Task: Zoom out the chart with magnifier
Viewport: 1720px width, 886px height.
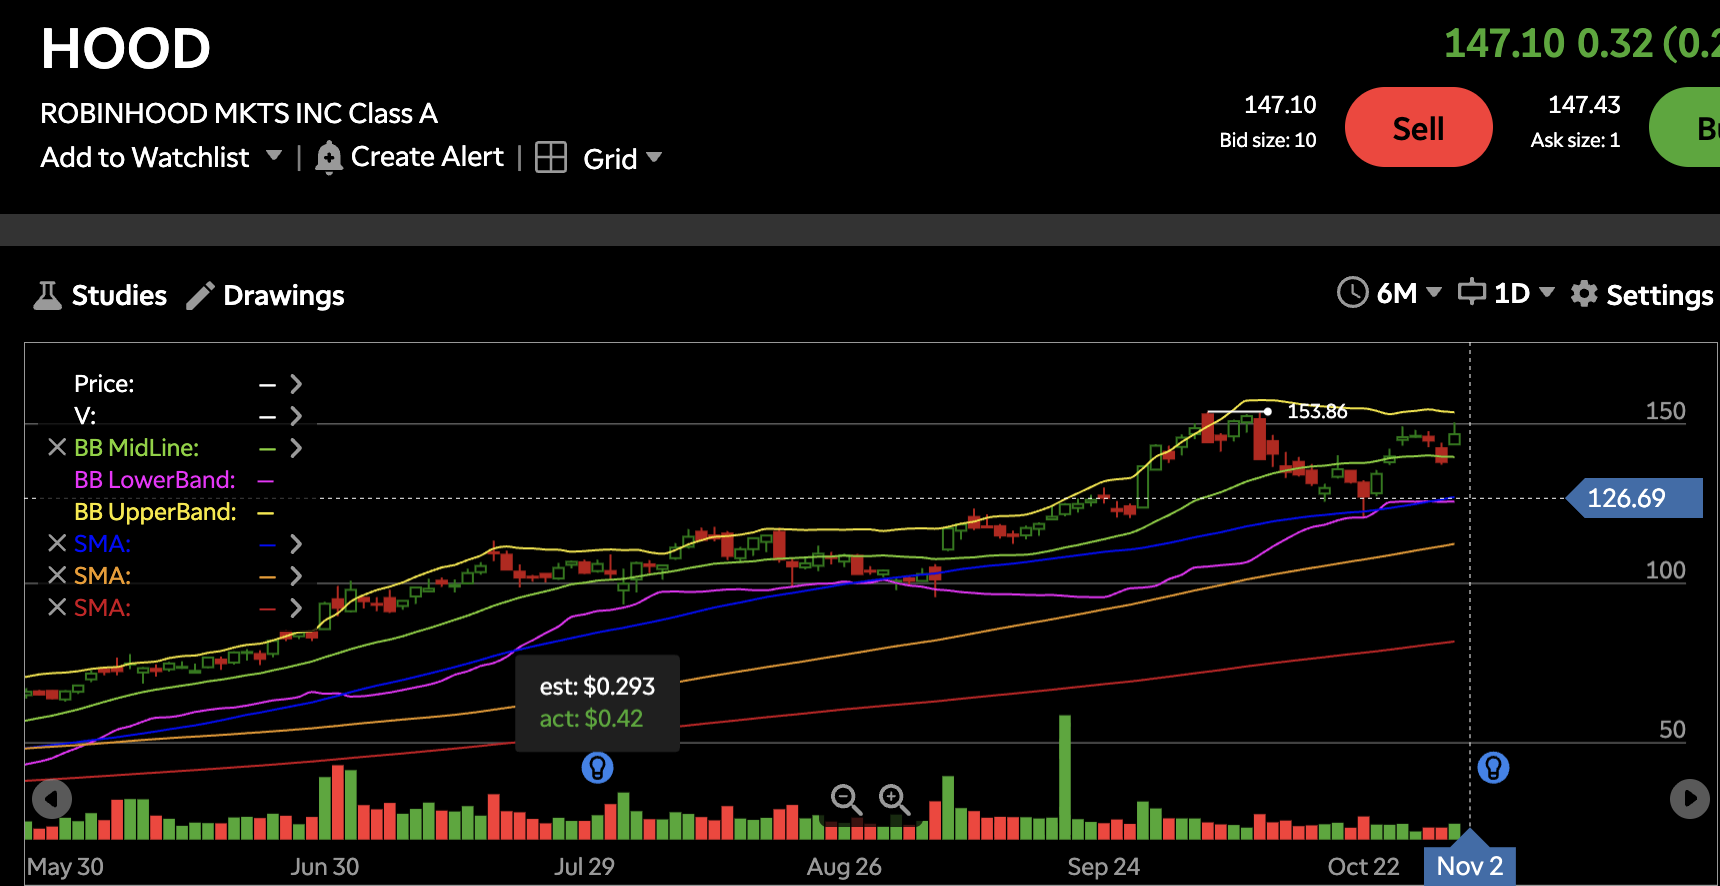Action: pyautogui.click(x=846, y=799)
